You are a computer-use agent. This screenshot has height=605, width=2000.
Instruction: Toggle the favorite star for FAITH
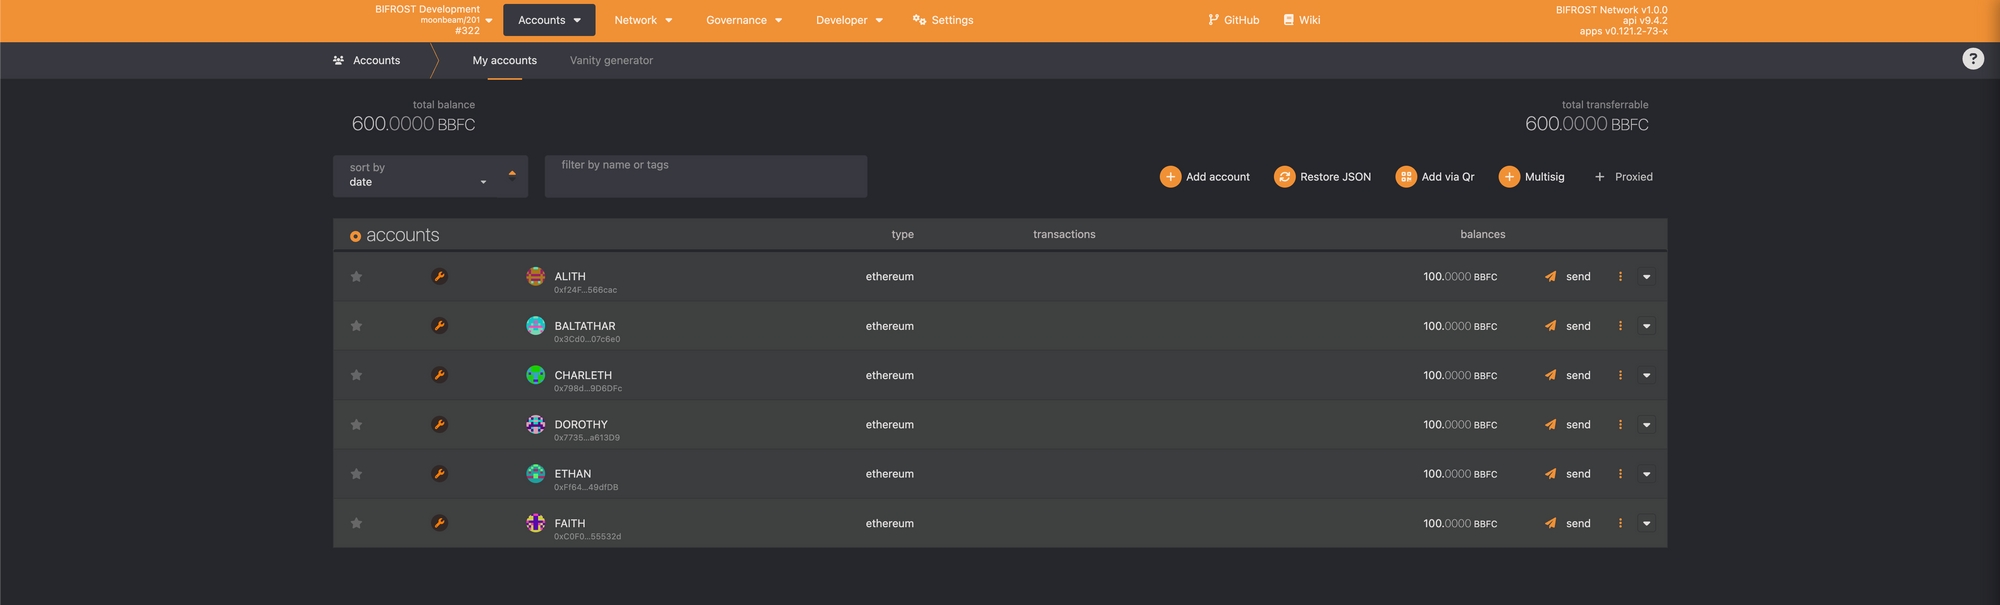[356, 524]
